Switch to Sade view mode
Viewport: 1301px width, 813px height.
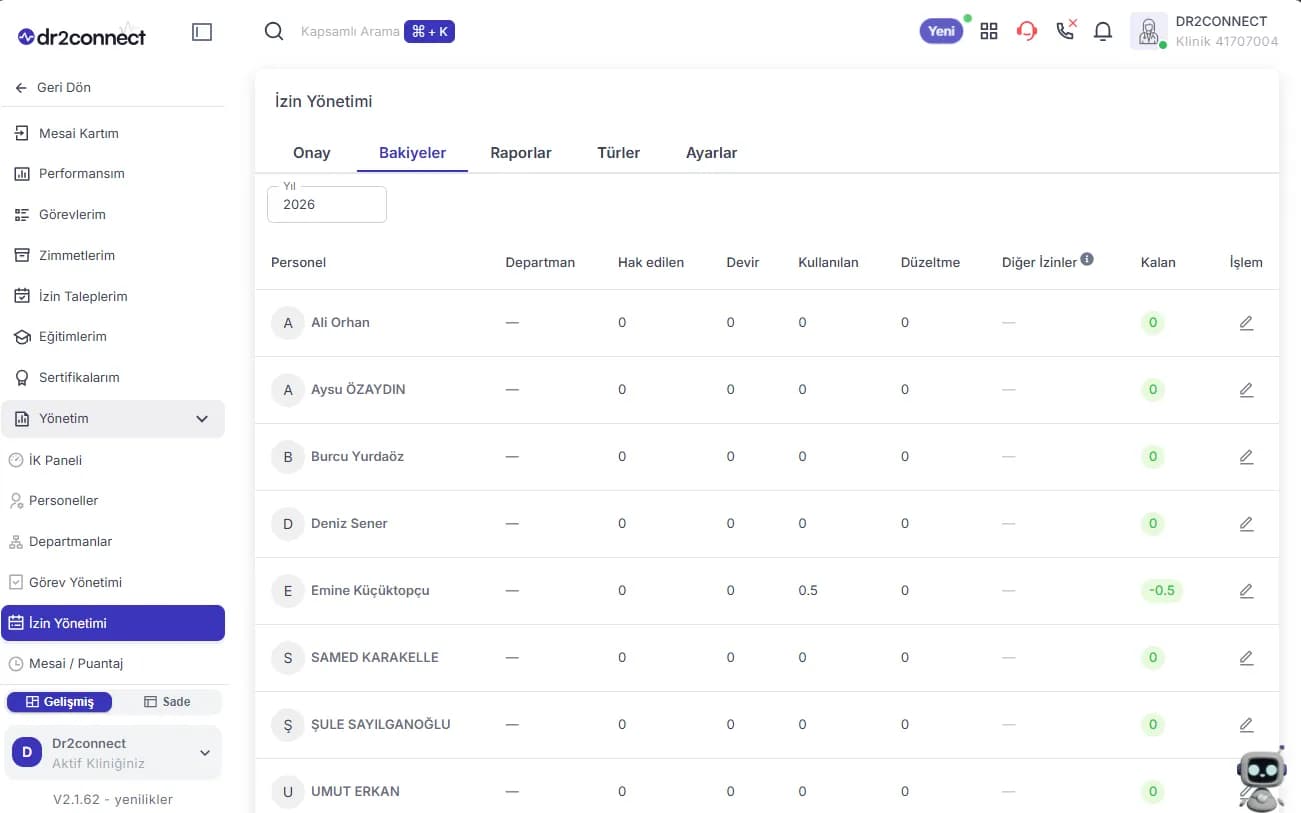pyautogui.click(x=167, y=702)
